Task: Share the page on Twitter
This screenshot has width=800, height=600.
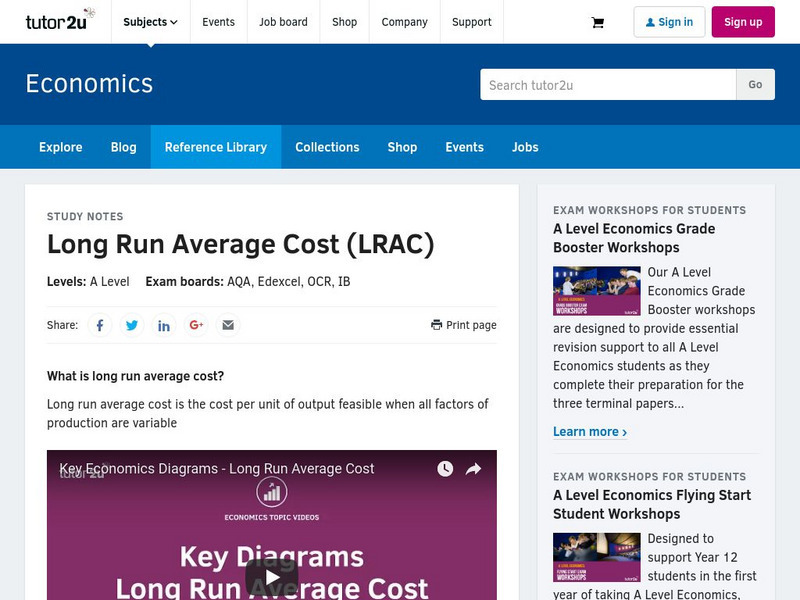Action: (x=132, y=325)
